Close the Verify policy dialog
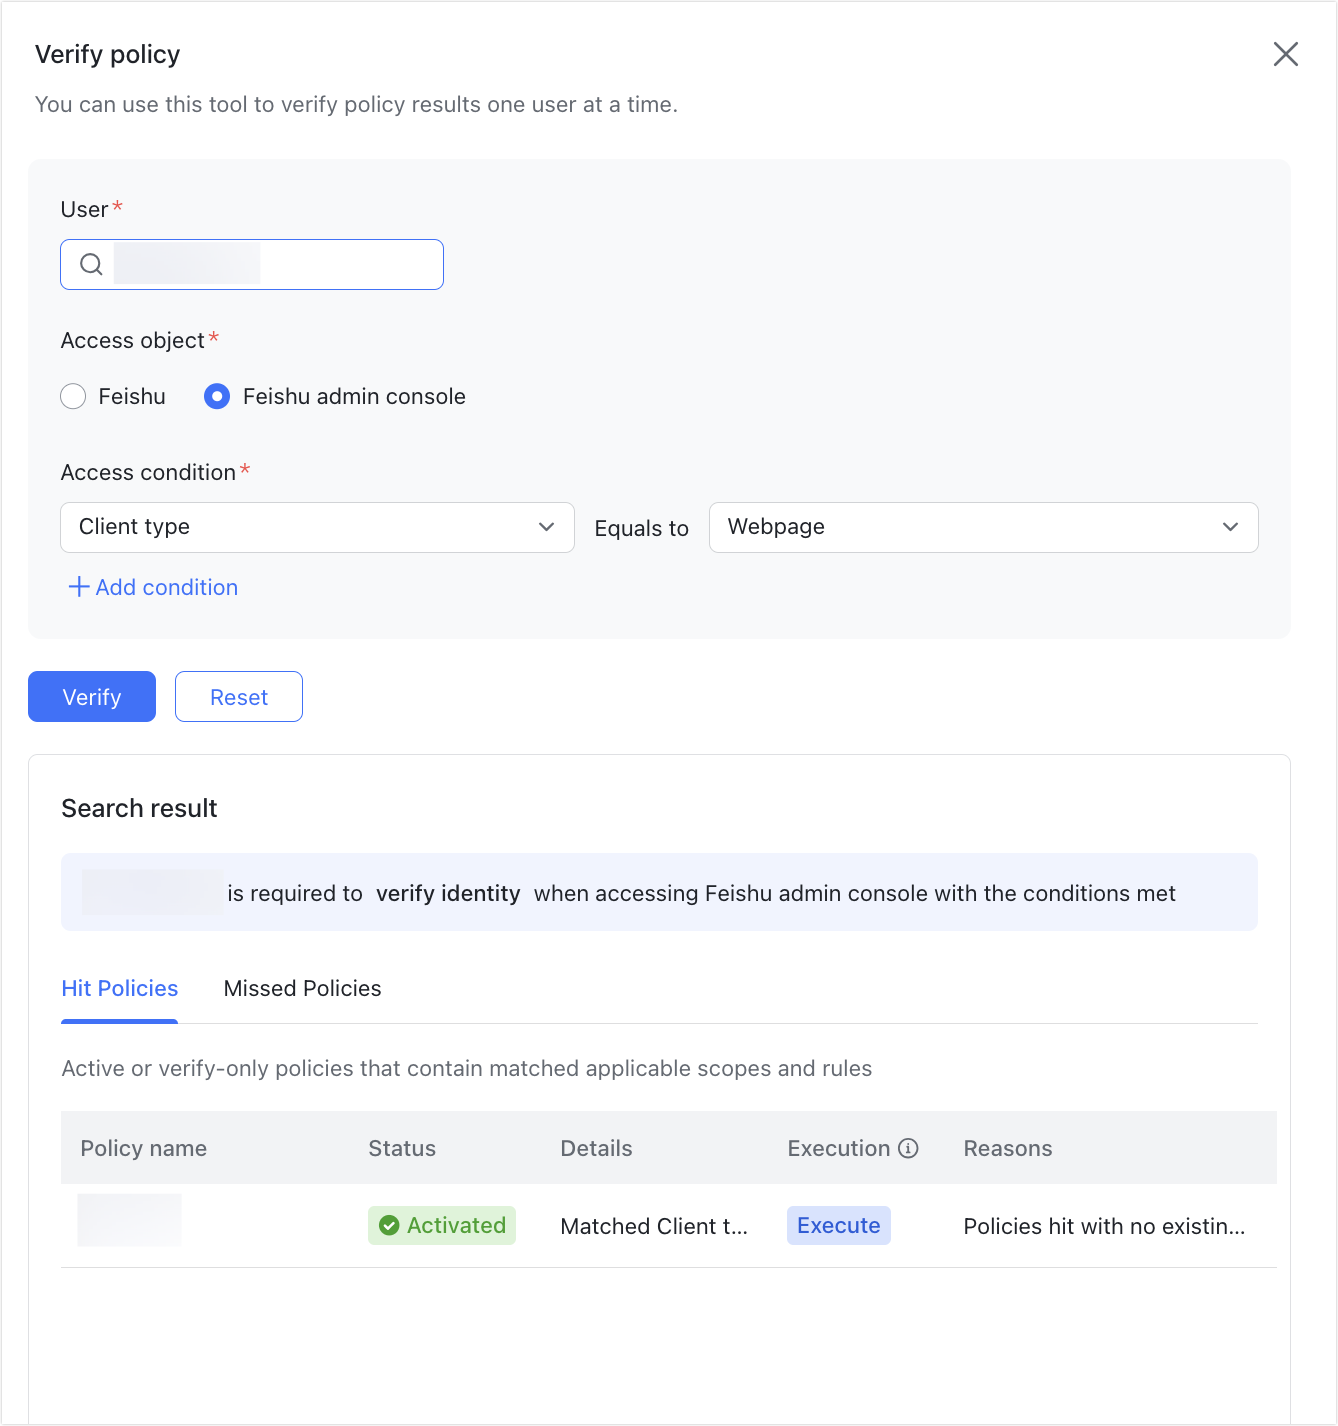 (x=1286, y=55)
